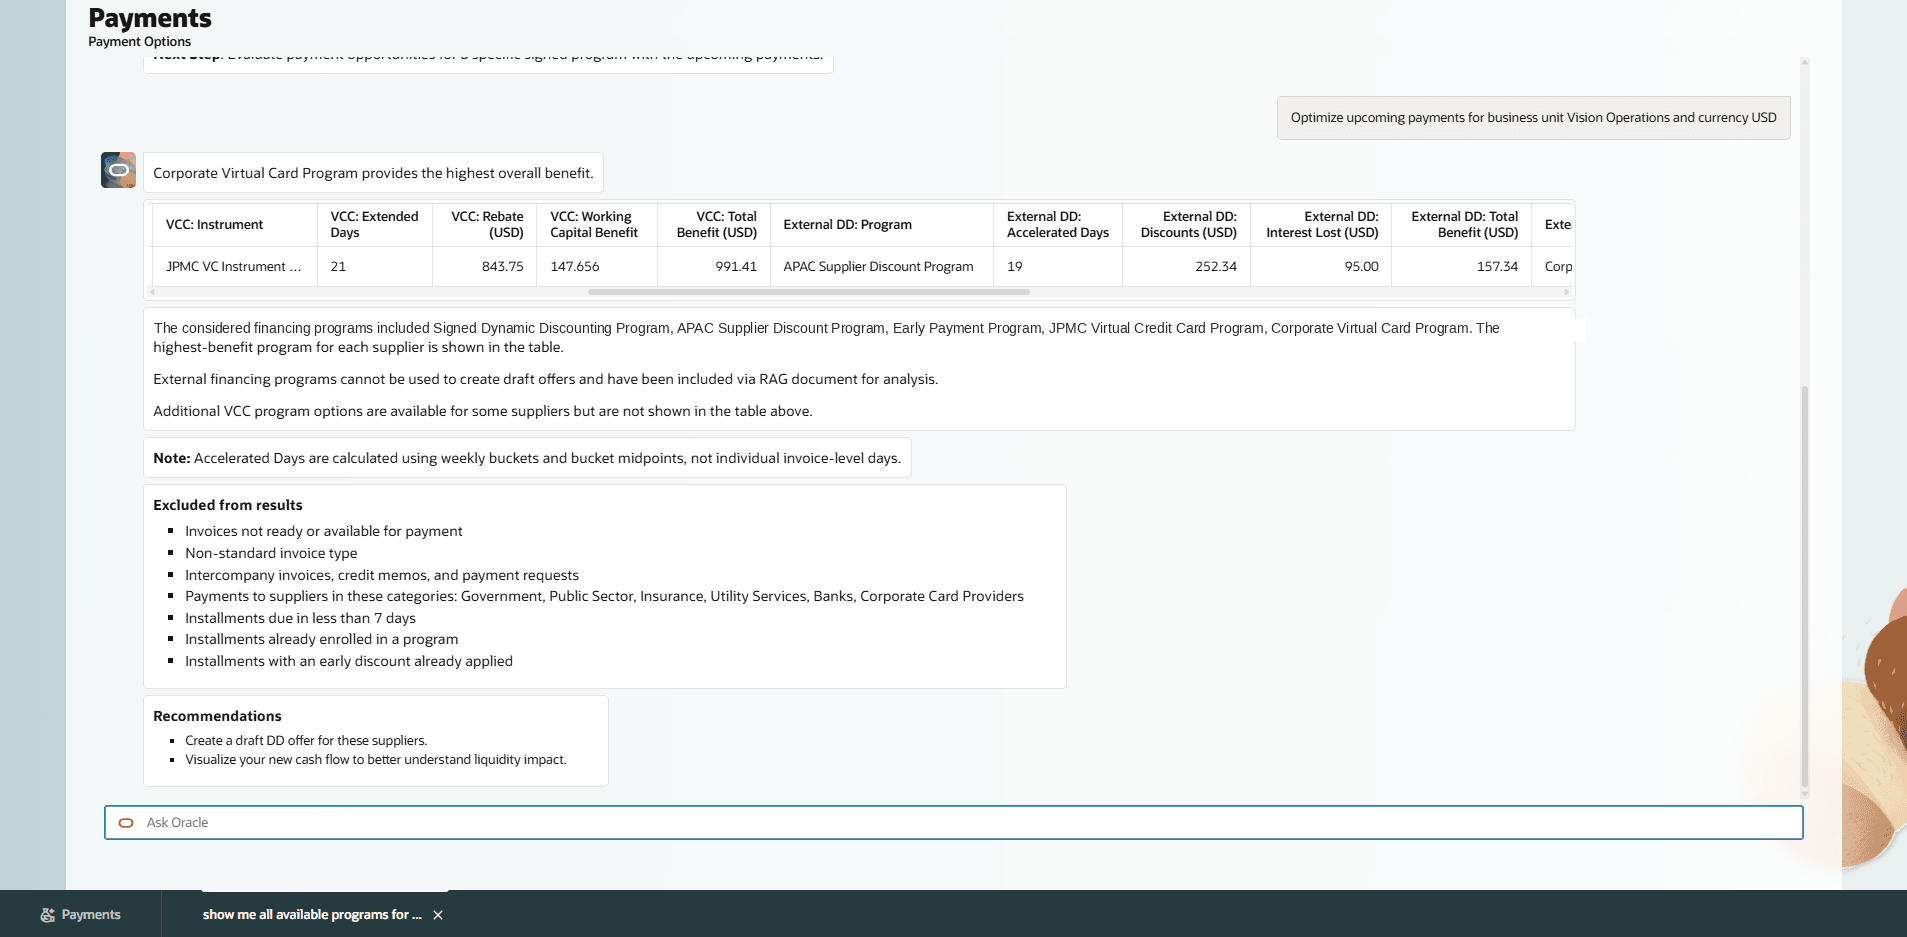Click the 'Non-standard invoice type' bullet
This screenshot has height=937, width=1907.
click(x=271, y=553)
